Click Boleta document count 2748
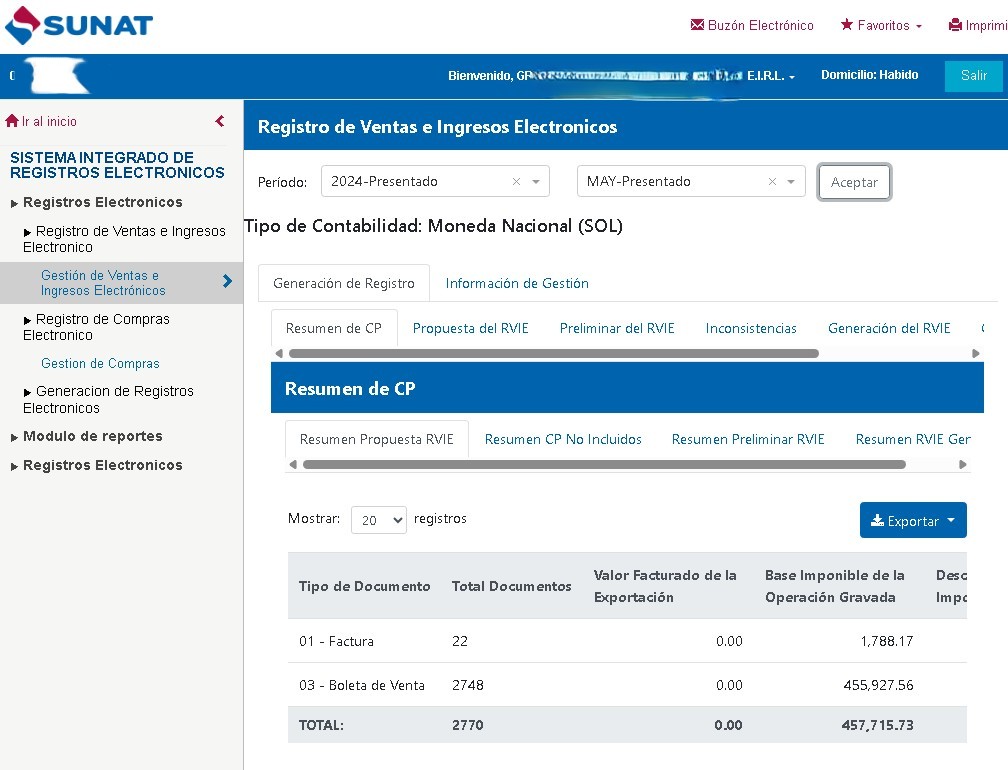This screenshot has width=1008, height=770. [x=467, y=685]
